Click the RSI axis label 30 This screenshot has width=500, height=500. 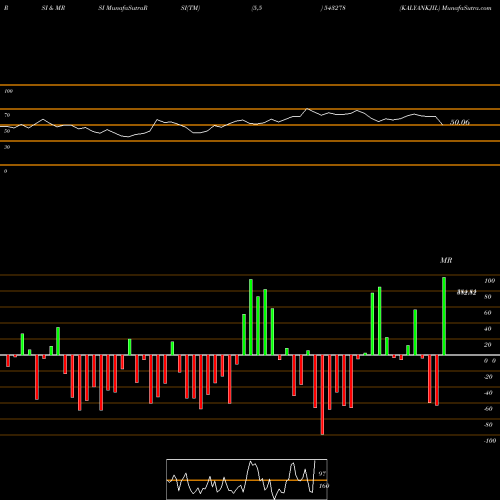[7, 147]
